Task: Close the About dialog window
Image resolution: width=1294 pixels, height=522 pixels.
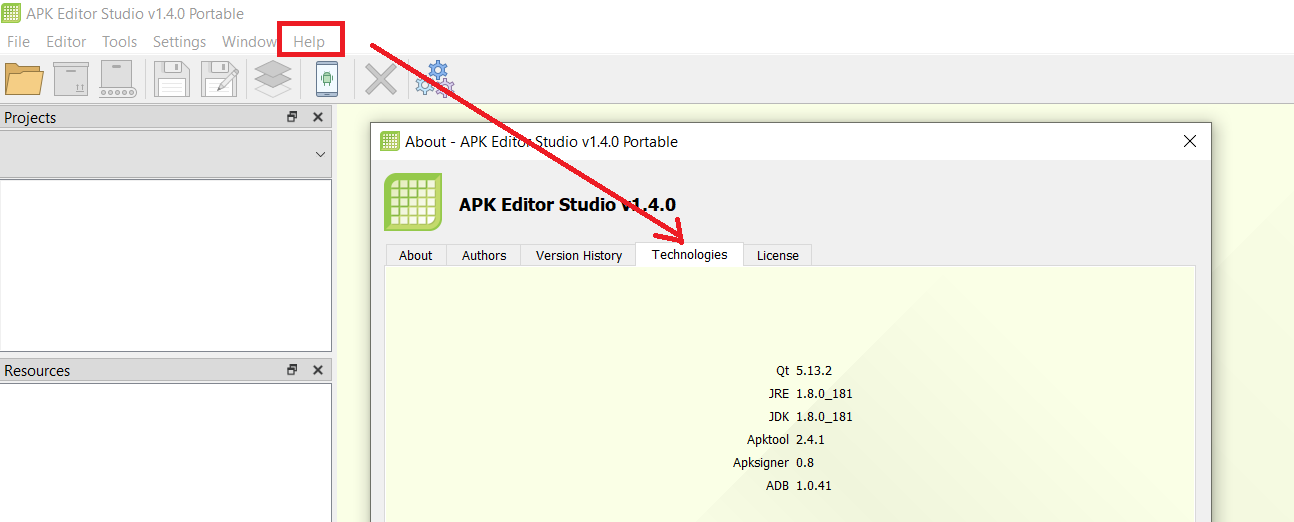Action: coord(1190,142)
